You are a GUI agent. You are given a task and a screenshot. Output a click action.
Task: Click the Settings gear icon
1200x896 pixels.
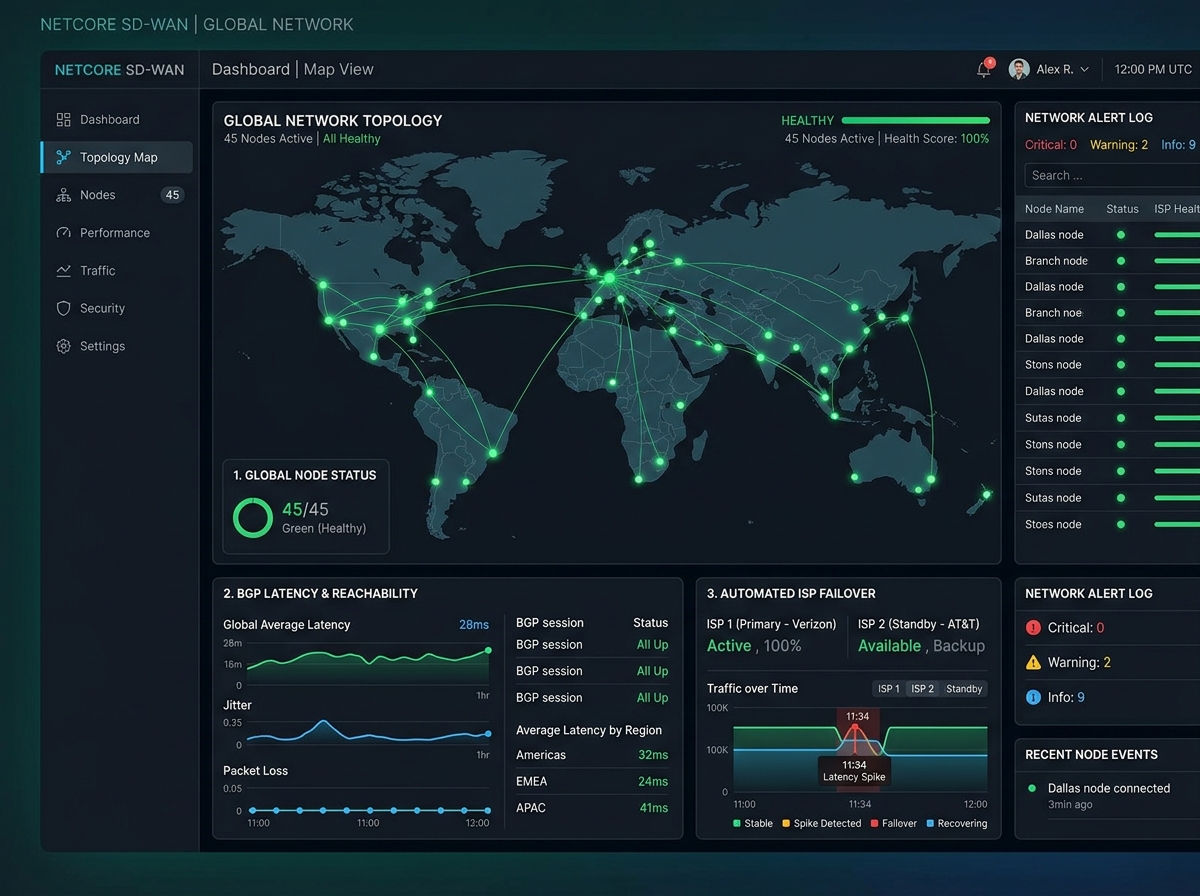[x=63, y=346]
